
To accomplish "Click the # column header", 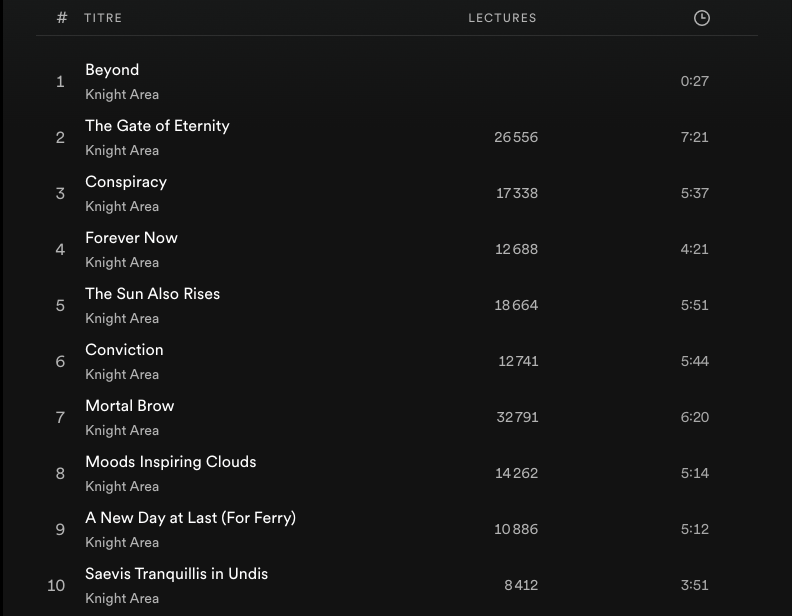I will click(x=62, y=18).
